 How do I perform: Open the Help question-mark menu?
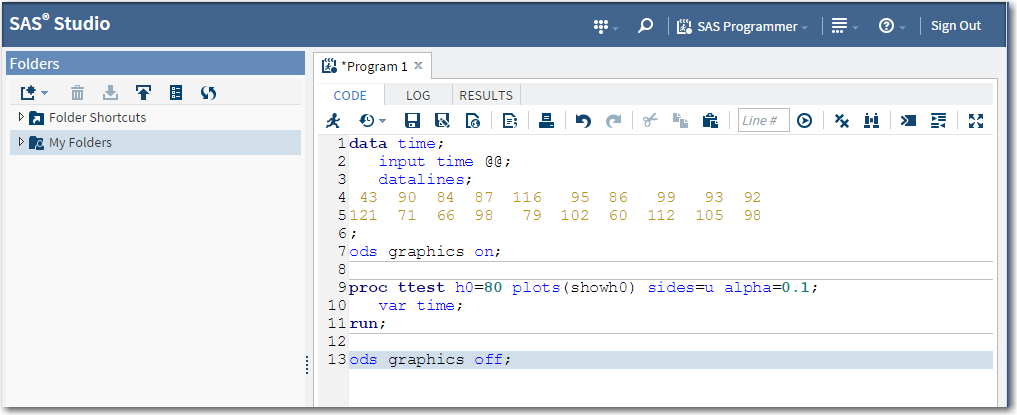click(894, 27)
